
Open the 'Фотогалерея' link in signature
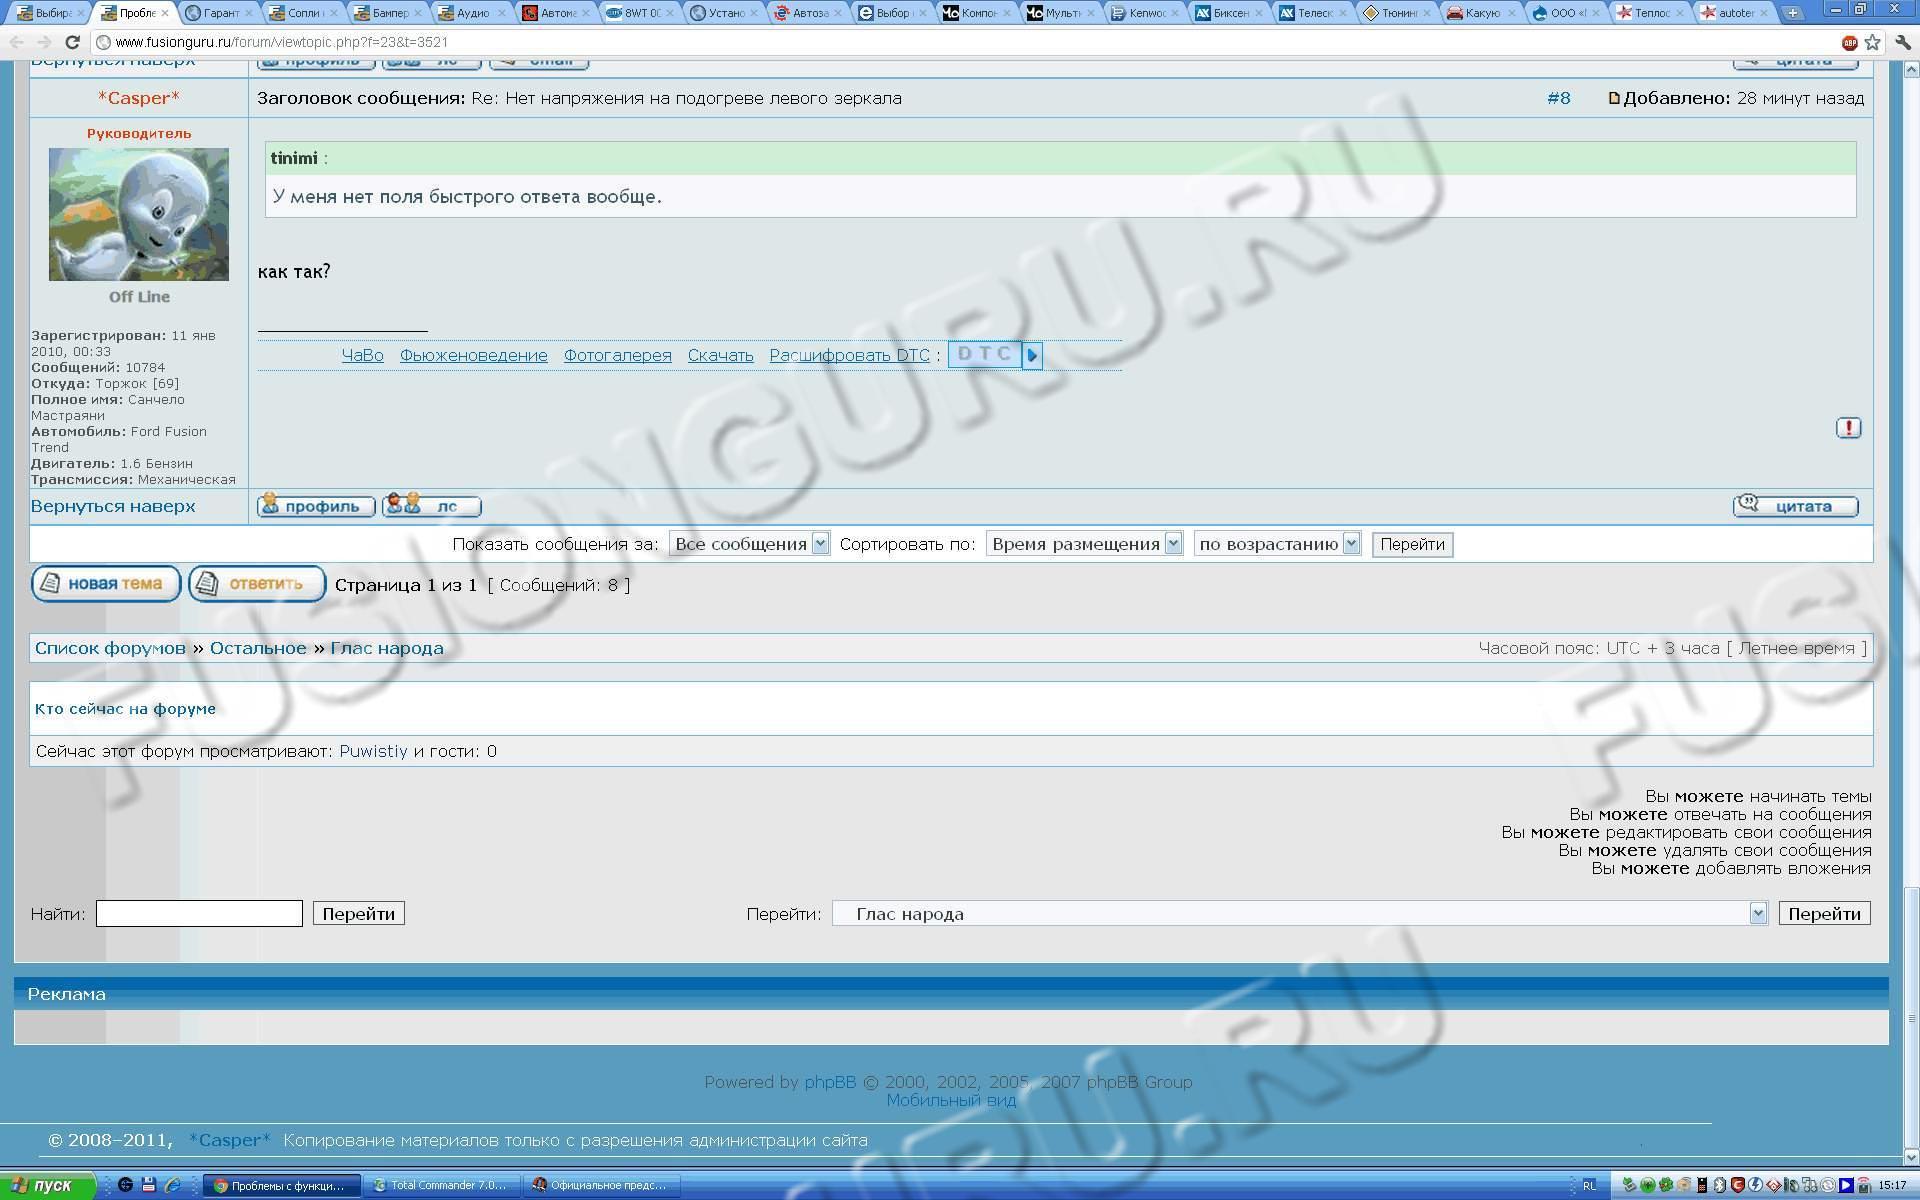617,355
